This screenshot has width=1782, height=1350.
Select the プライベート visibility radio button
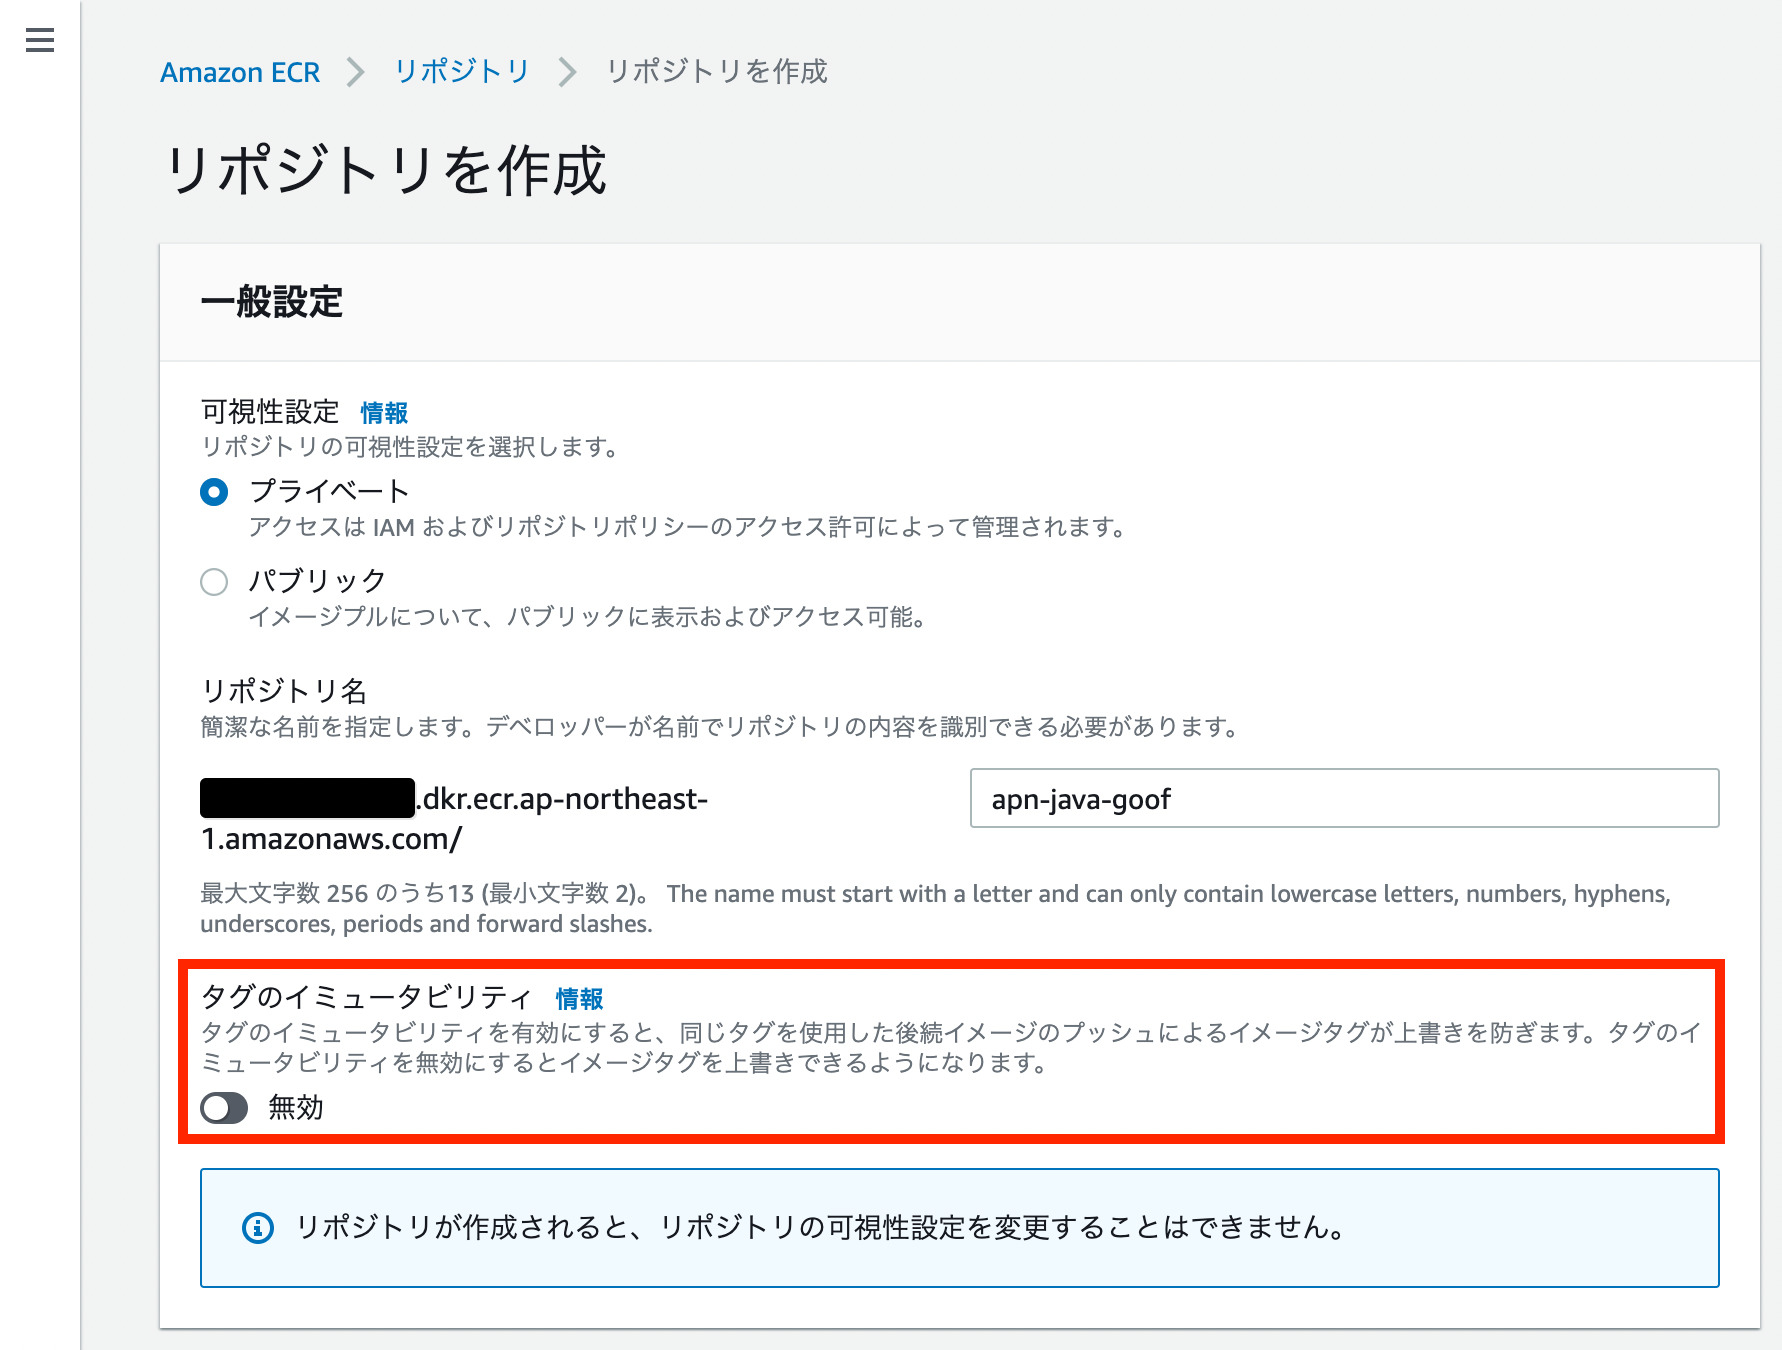214,491
